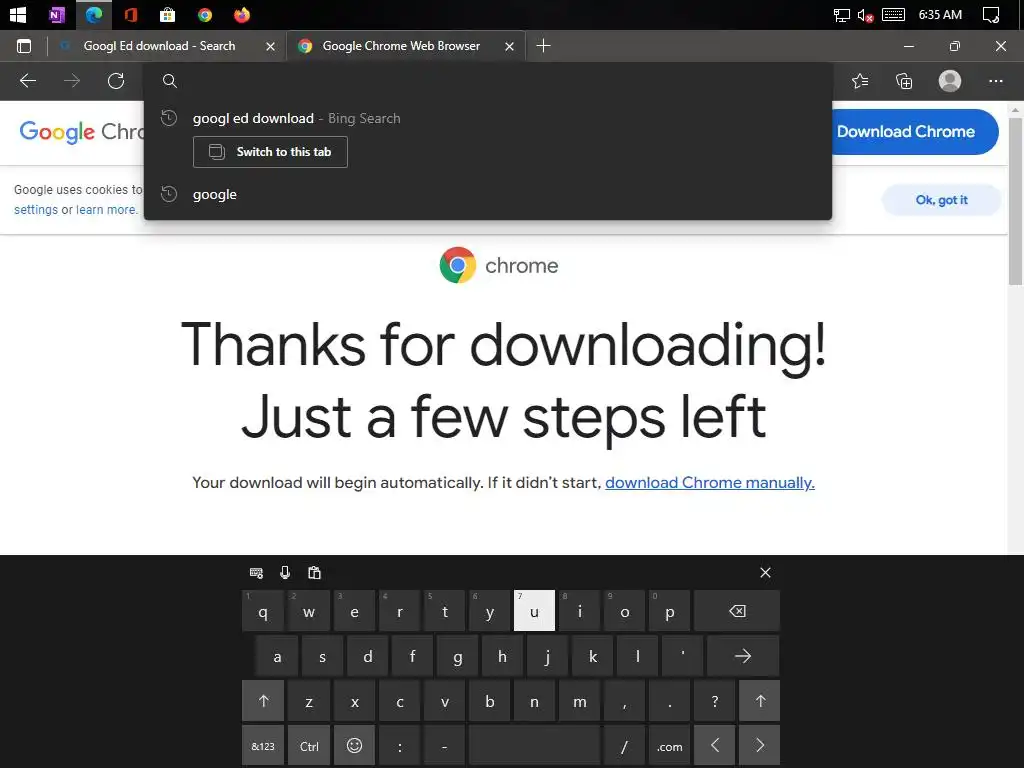Select the Google Chrome Web Browser tab
The width and height of the screenshot is (1024, 768).
(x=401, y=46)
